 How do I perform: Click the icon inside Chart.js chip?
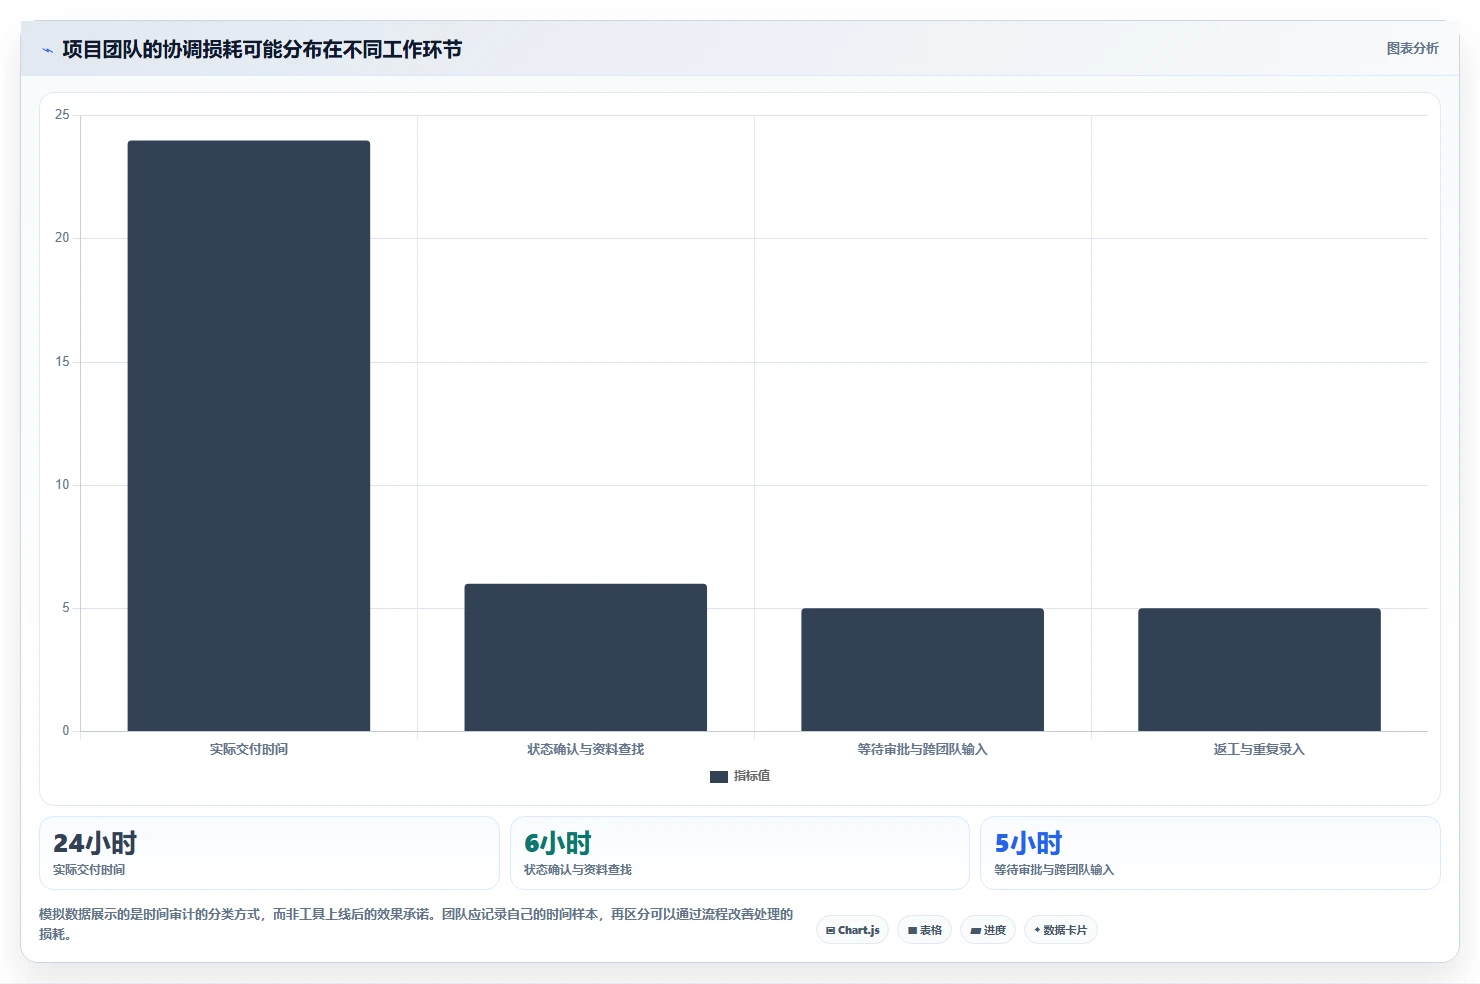tap(830, 931)
